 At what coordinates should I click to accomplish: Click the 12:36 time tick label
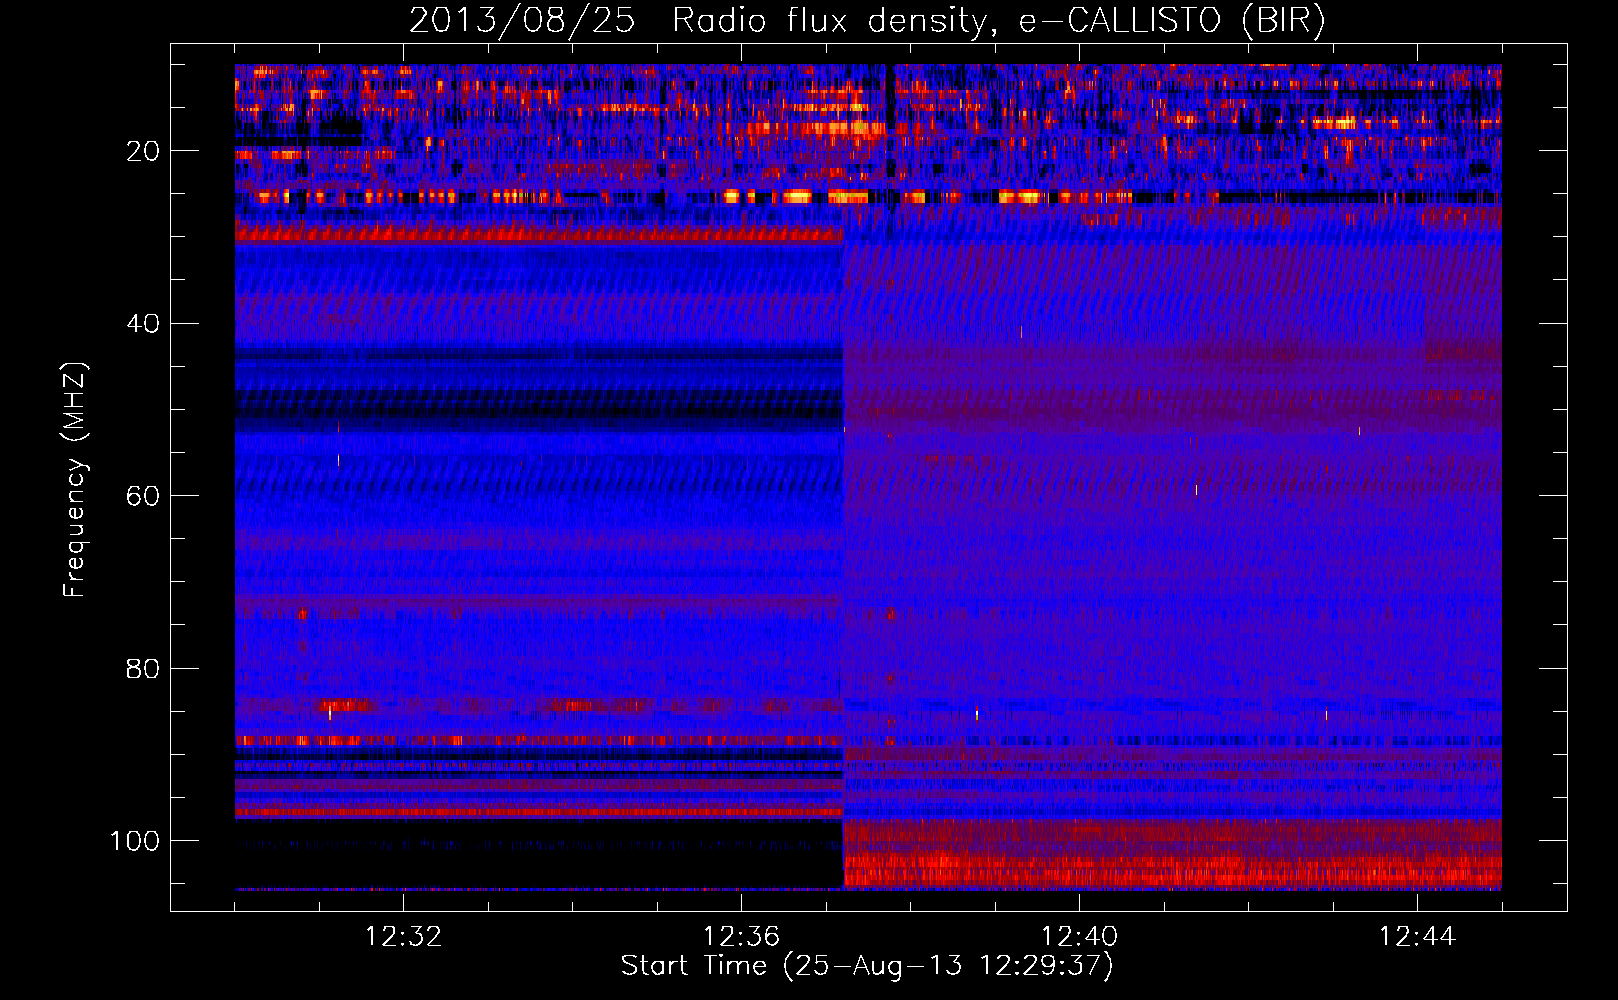click(741, 937)
